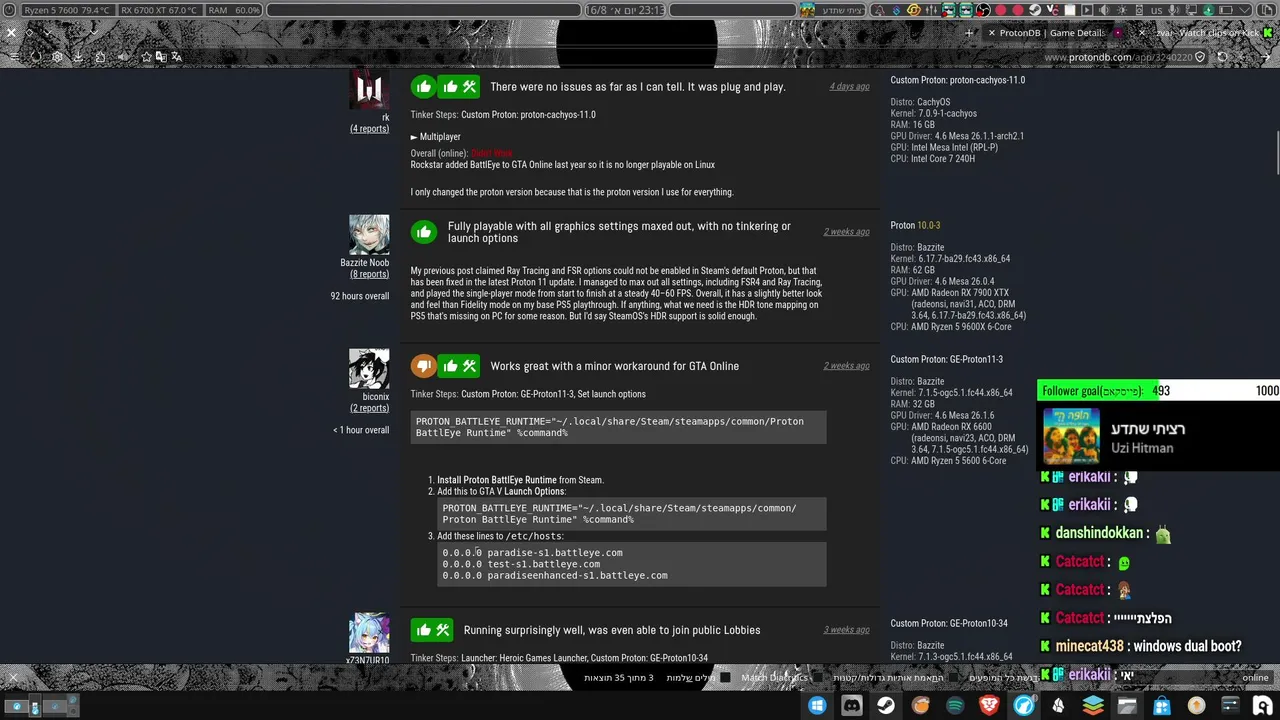
Task: Expand the Multiplayer section in rk's review
Action: tap(436, 137)
